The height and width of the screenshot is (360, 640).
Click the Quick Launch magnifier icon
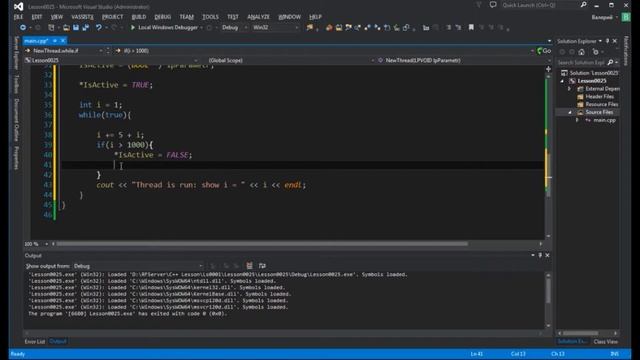click(583, 5)
